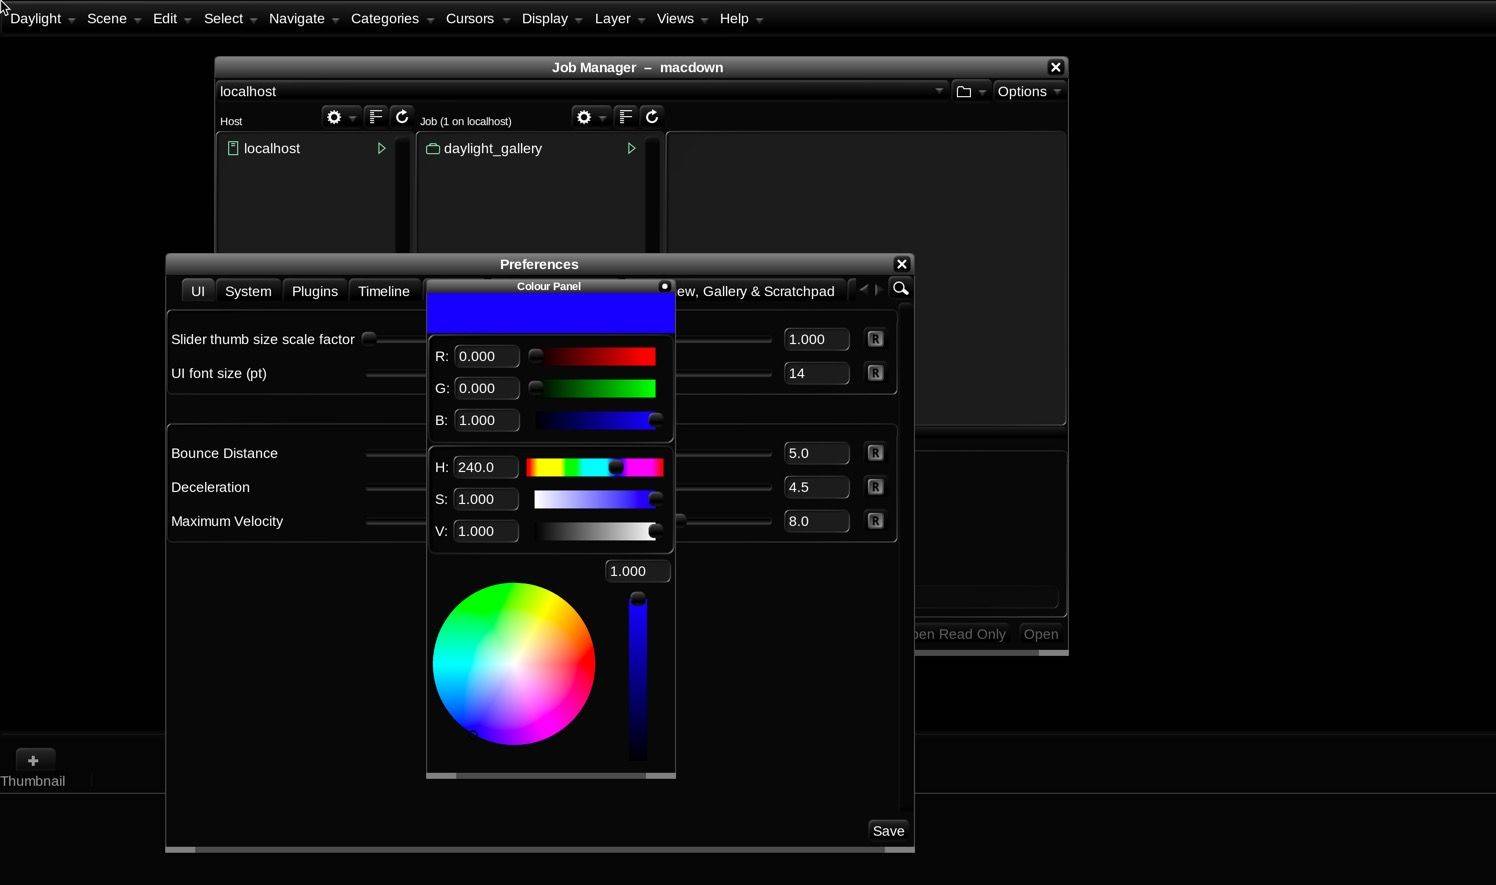This screenshot has height=885, width=1496.
Task: Click the sort list icon next to Host gear
Action: 376,117
